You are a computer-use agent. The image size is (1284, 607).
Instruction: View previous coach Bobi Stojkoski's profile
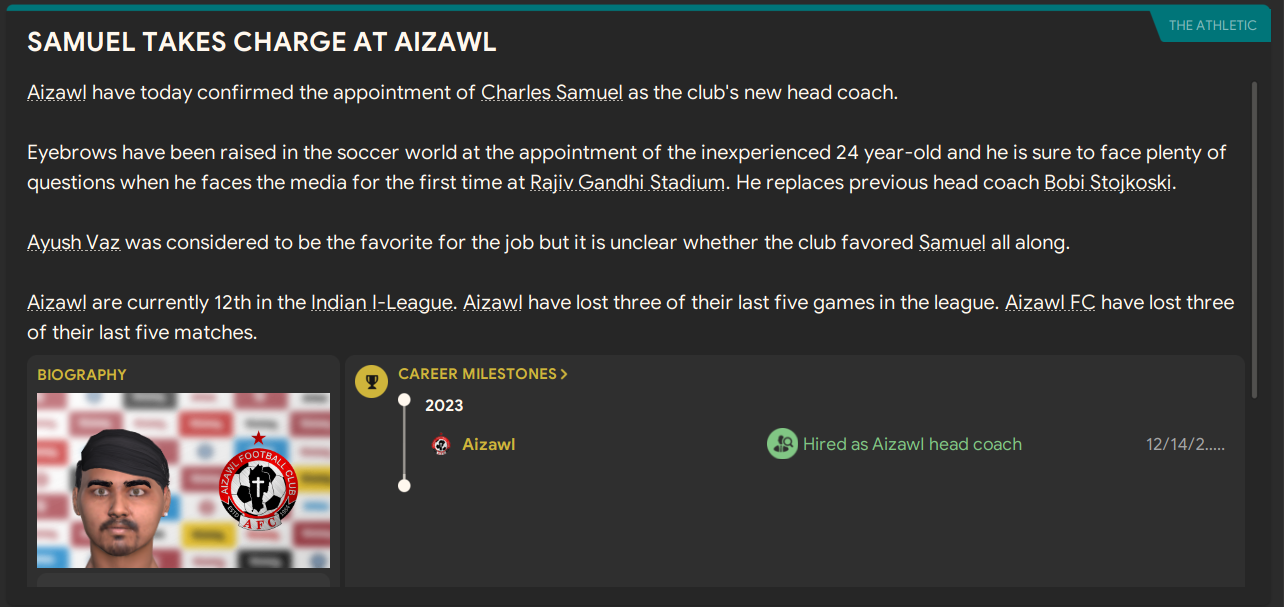1107,183
